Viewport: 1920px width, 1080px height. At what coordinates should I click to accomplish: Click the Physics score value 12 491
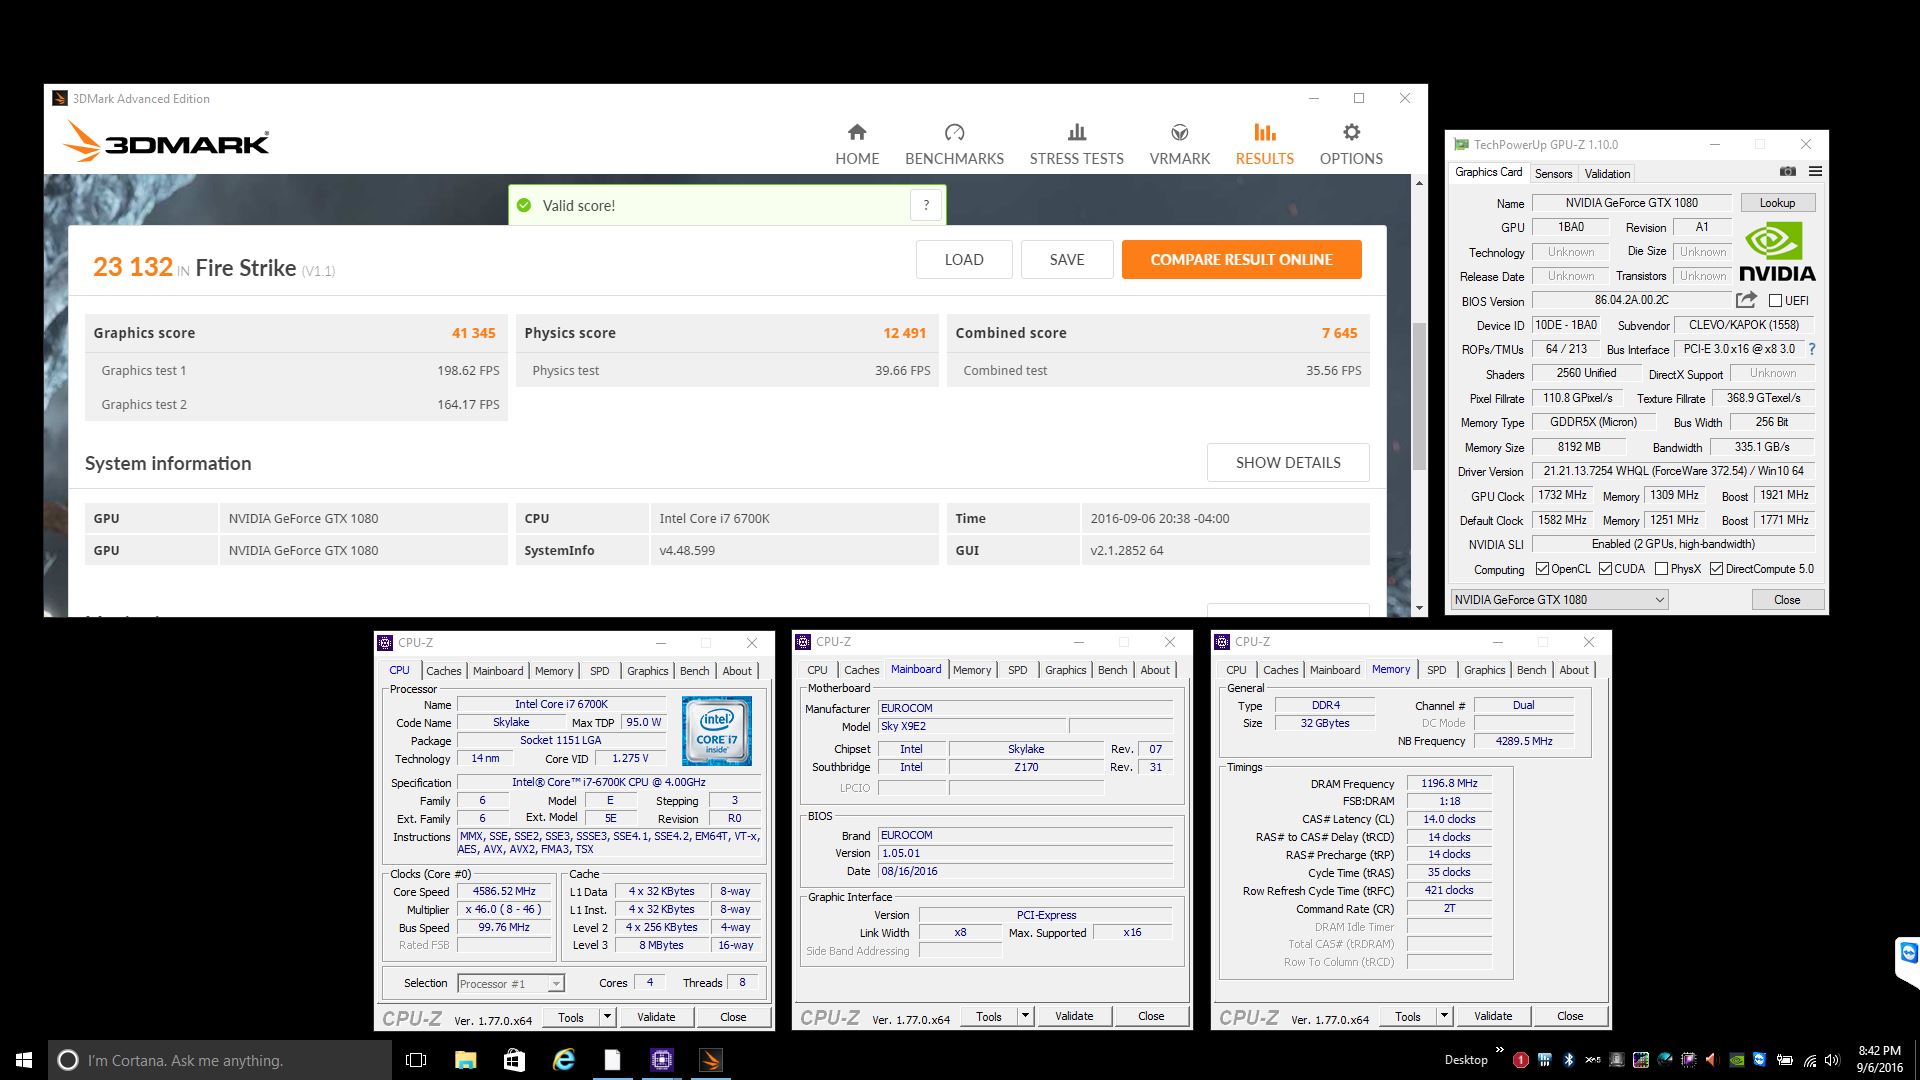[x=904, y=333]
